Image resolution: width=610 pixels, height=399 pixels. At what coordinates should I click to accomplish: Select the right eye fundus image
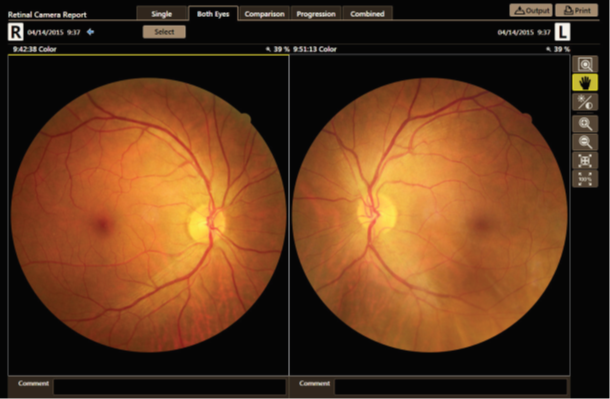[x=149, y=215]
